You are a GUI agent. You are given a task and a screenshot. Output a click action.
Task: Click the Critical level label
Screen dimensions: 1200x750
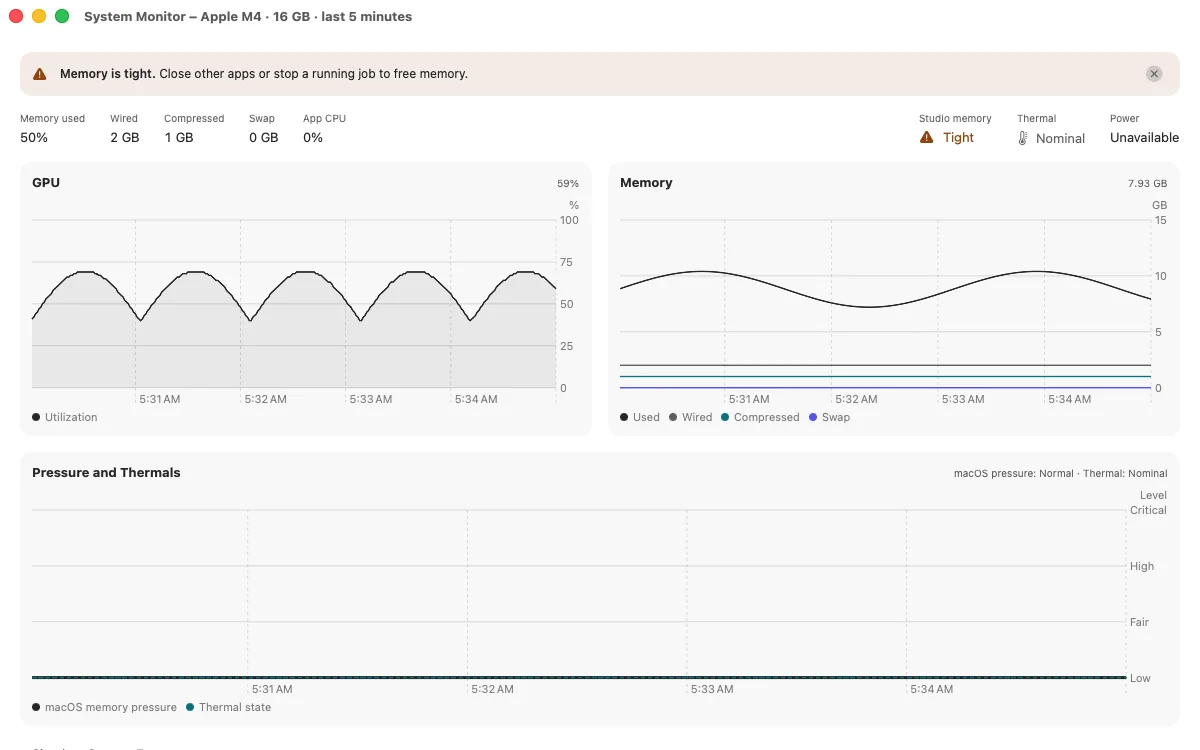coord(1148,510)
